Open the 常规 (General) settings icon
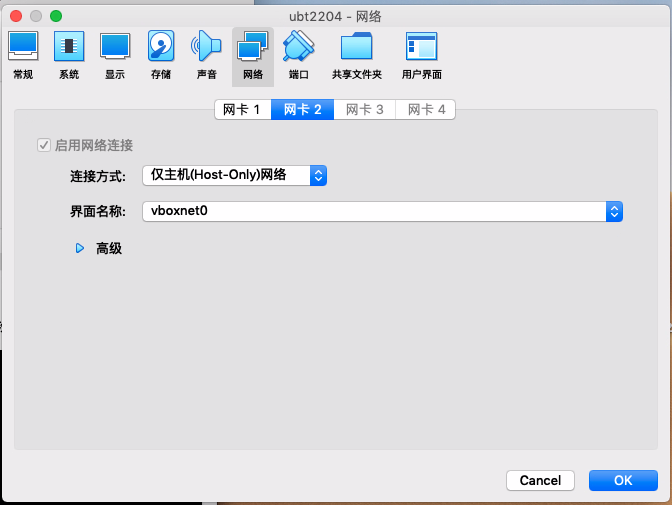Screen dimensions: 672x505 click(x=22, y=54)
